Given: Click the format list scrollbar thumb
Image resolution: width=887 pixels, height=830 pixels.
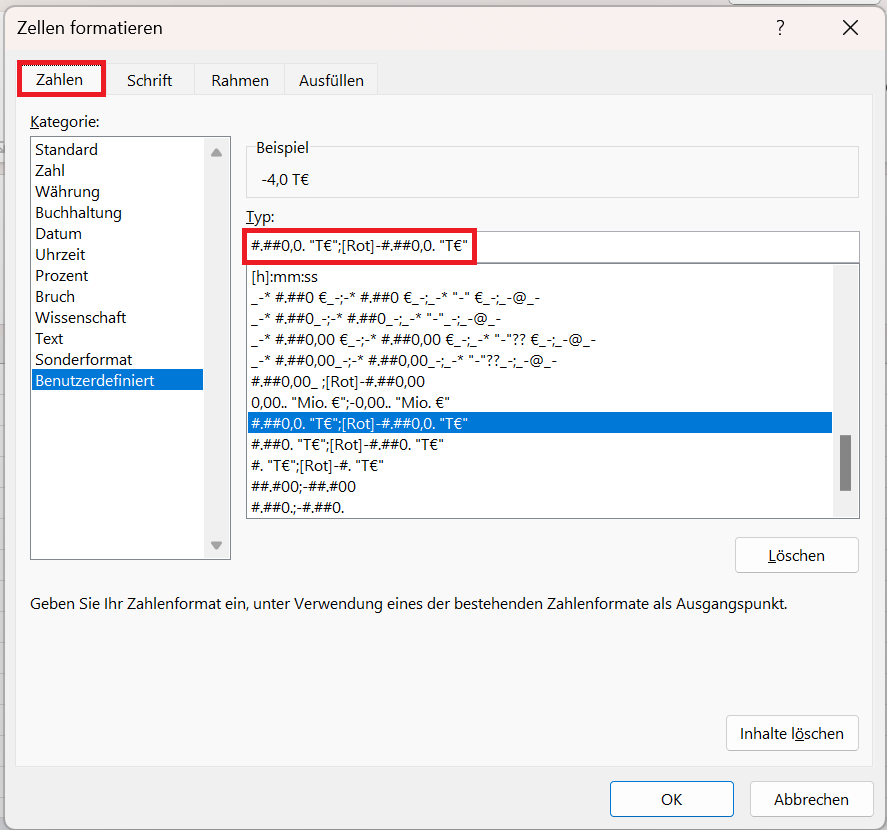Looking at the screenshot, I should [845, 463].
